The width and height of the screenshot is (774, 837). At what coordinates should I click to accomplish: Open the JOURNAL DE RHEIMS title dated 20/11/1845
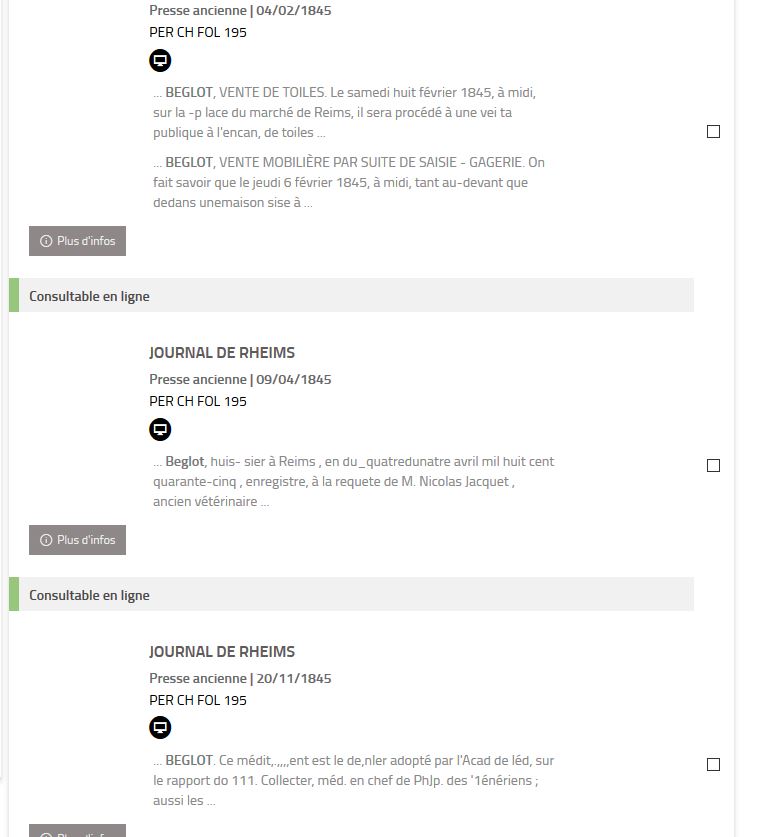tap(222, 652)
